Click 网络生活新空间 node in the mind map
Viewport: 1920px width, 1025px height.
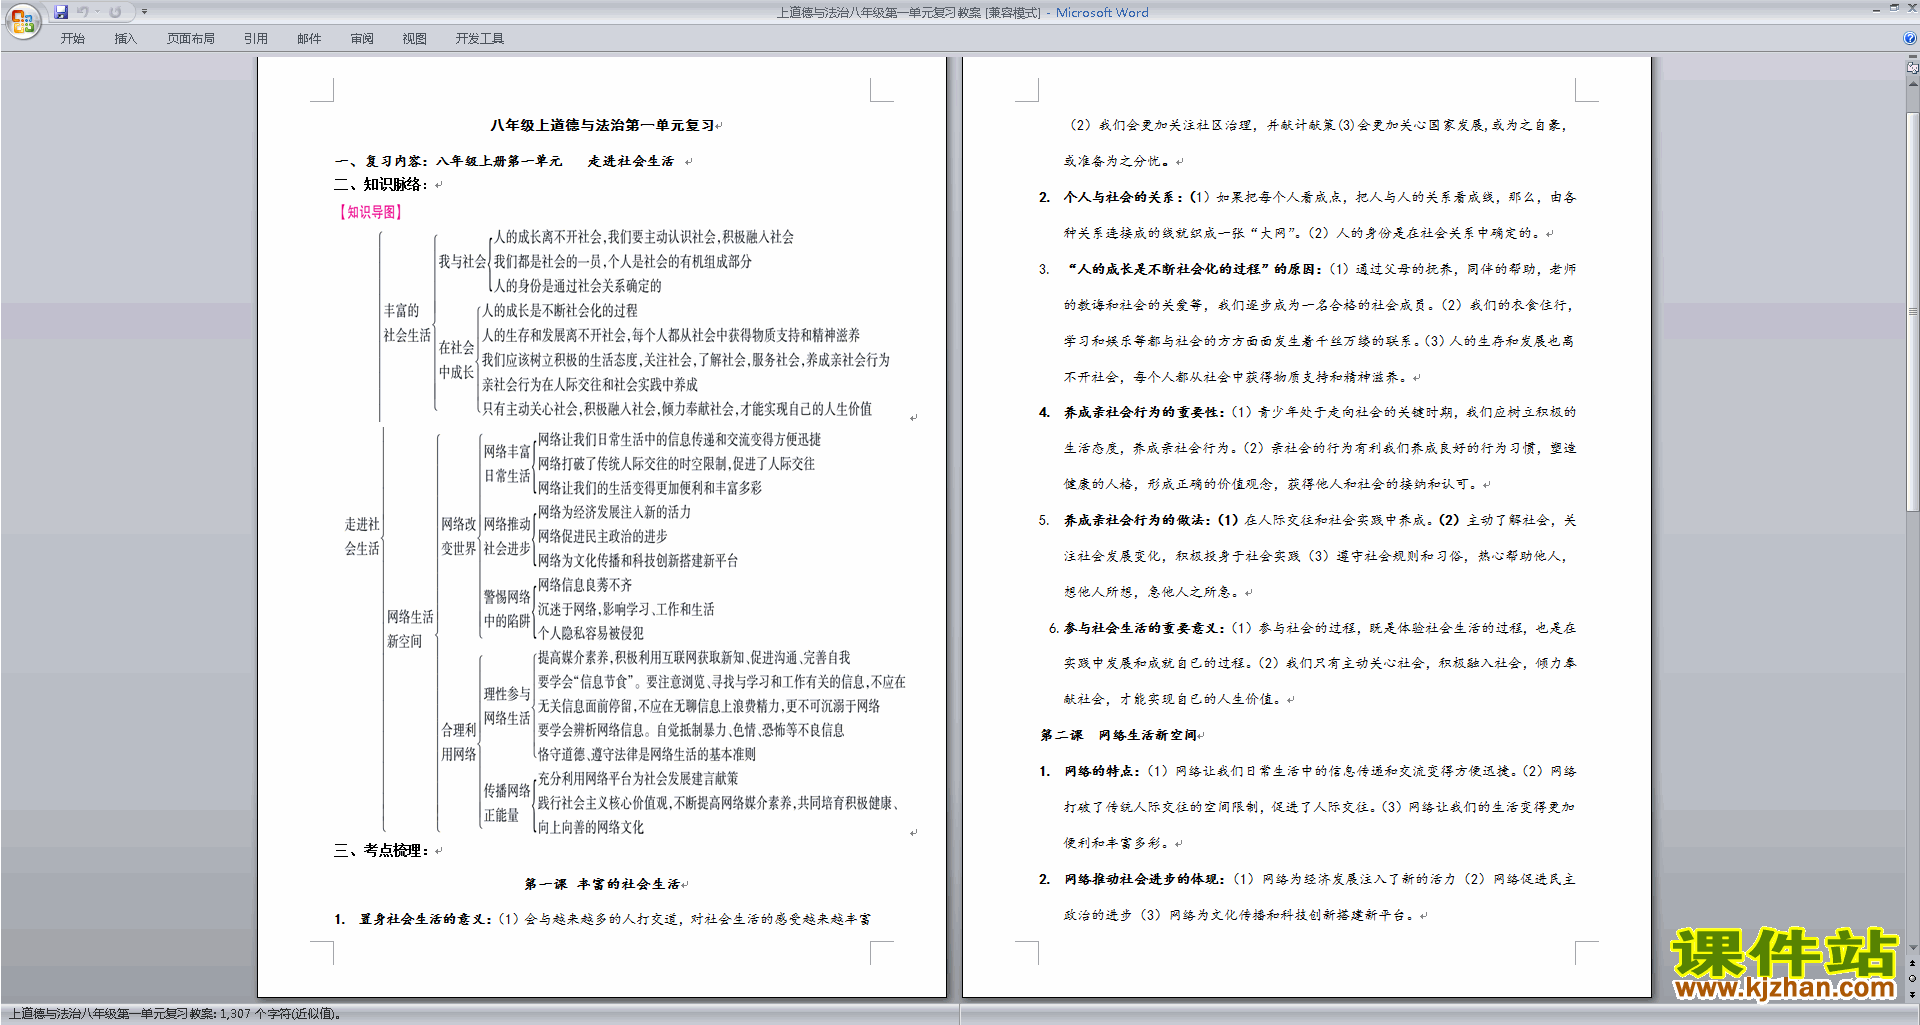pyautogui.click(x=410, y=629)
